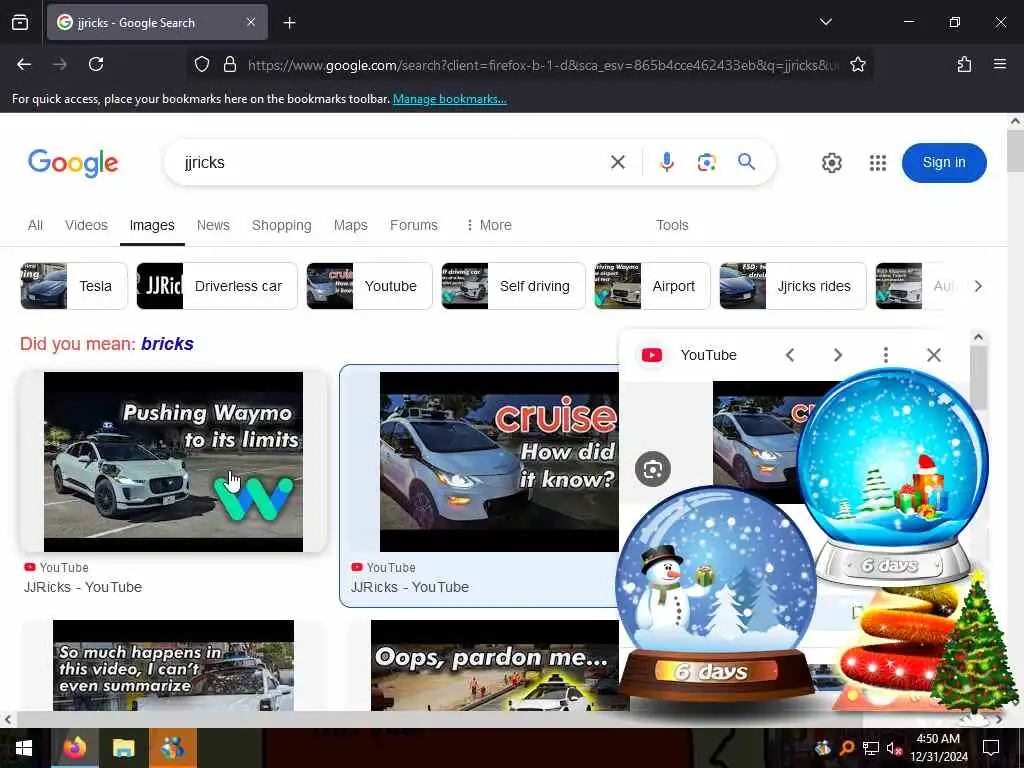This screenshot has height=768, width=1024.
Task: Close the image preview panel
Action: (x=934, y=355)
